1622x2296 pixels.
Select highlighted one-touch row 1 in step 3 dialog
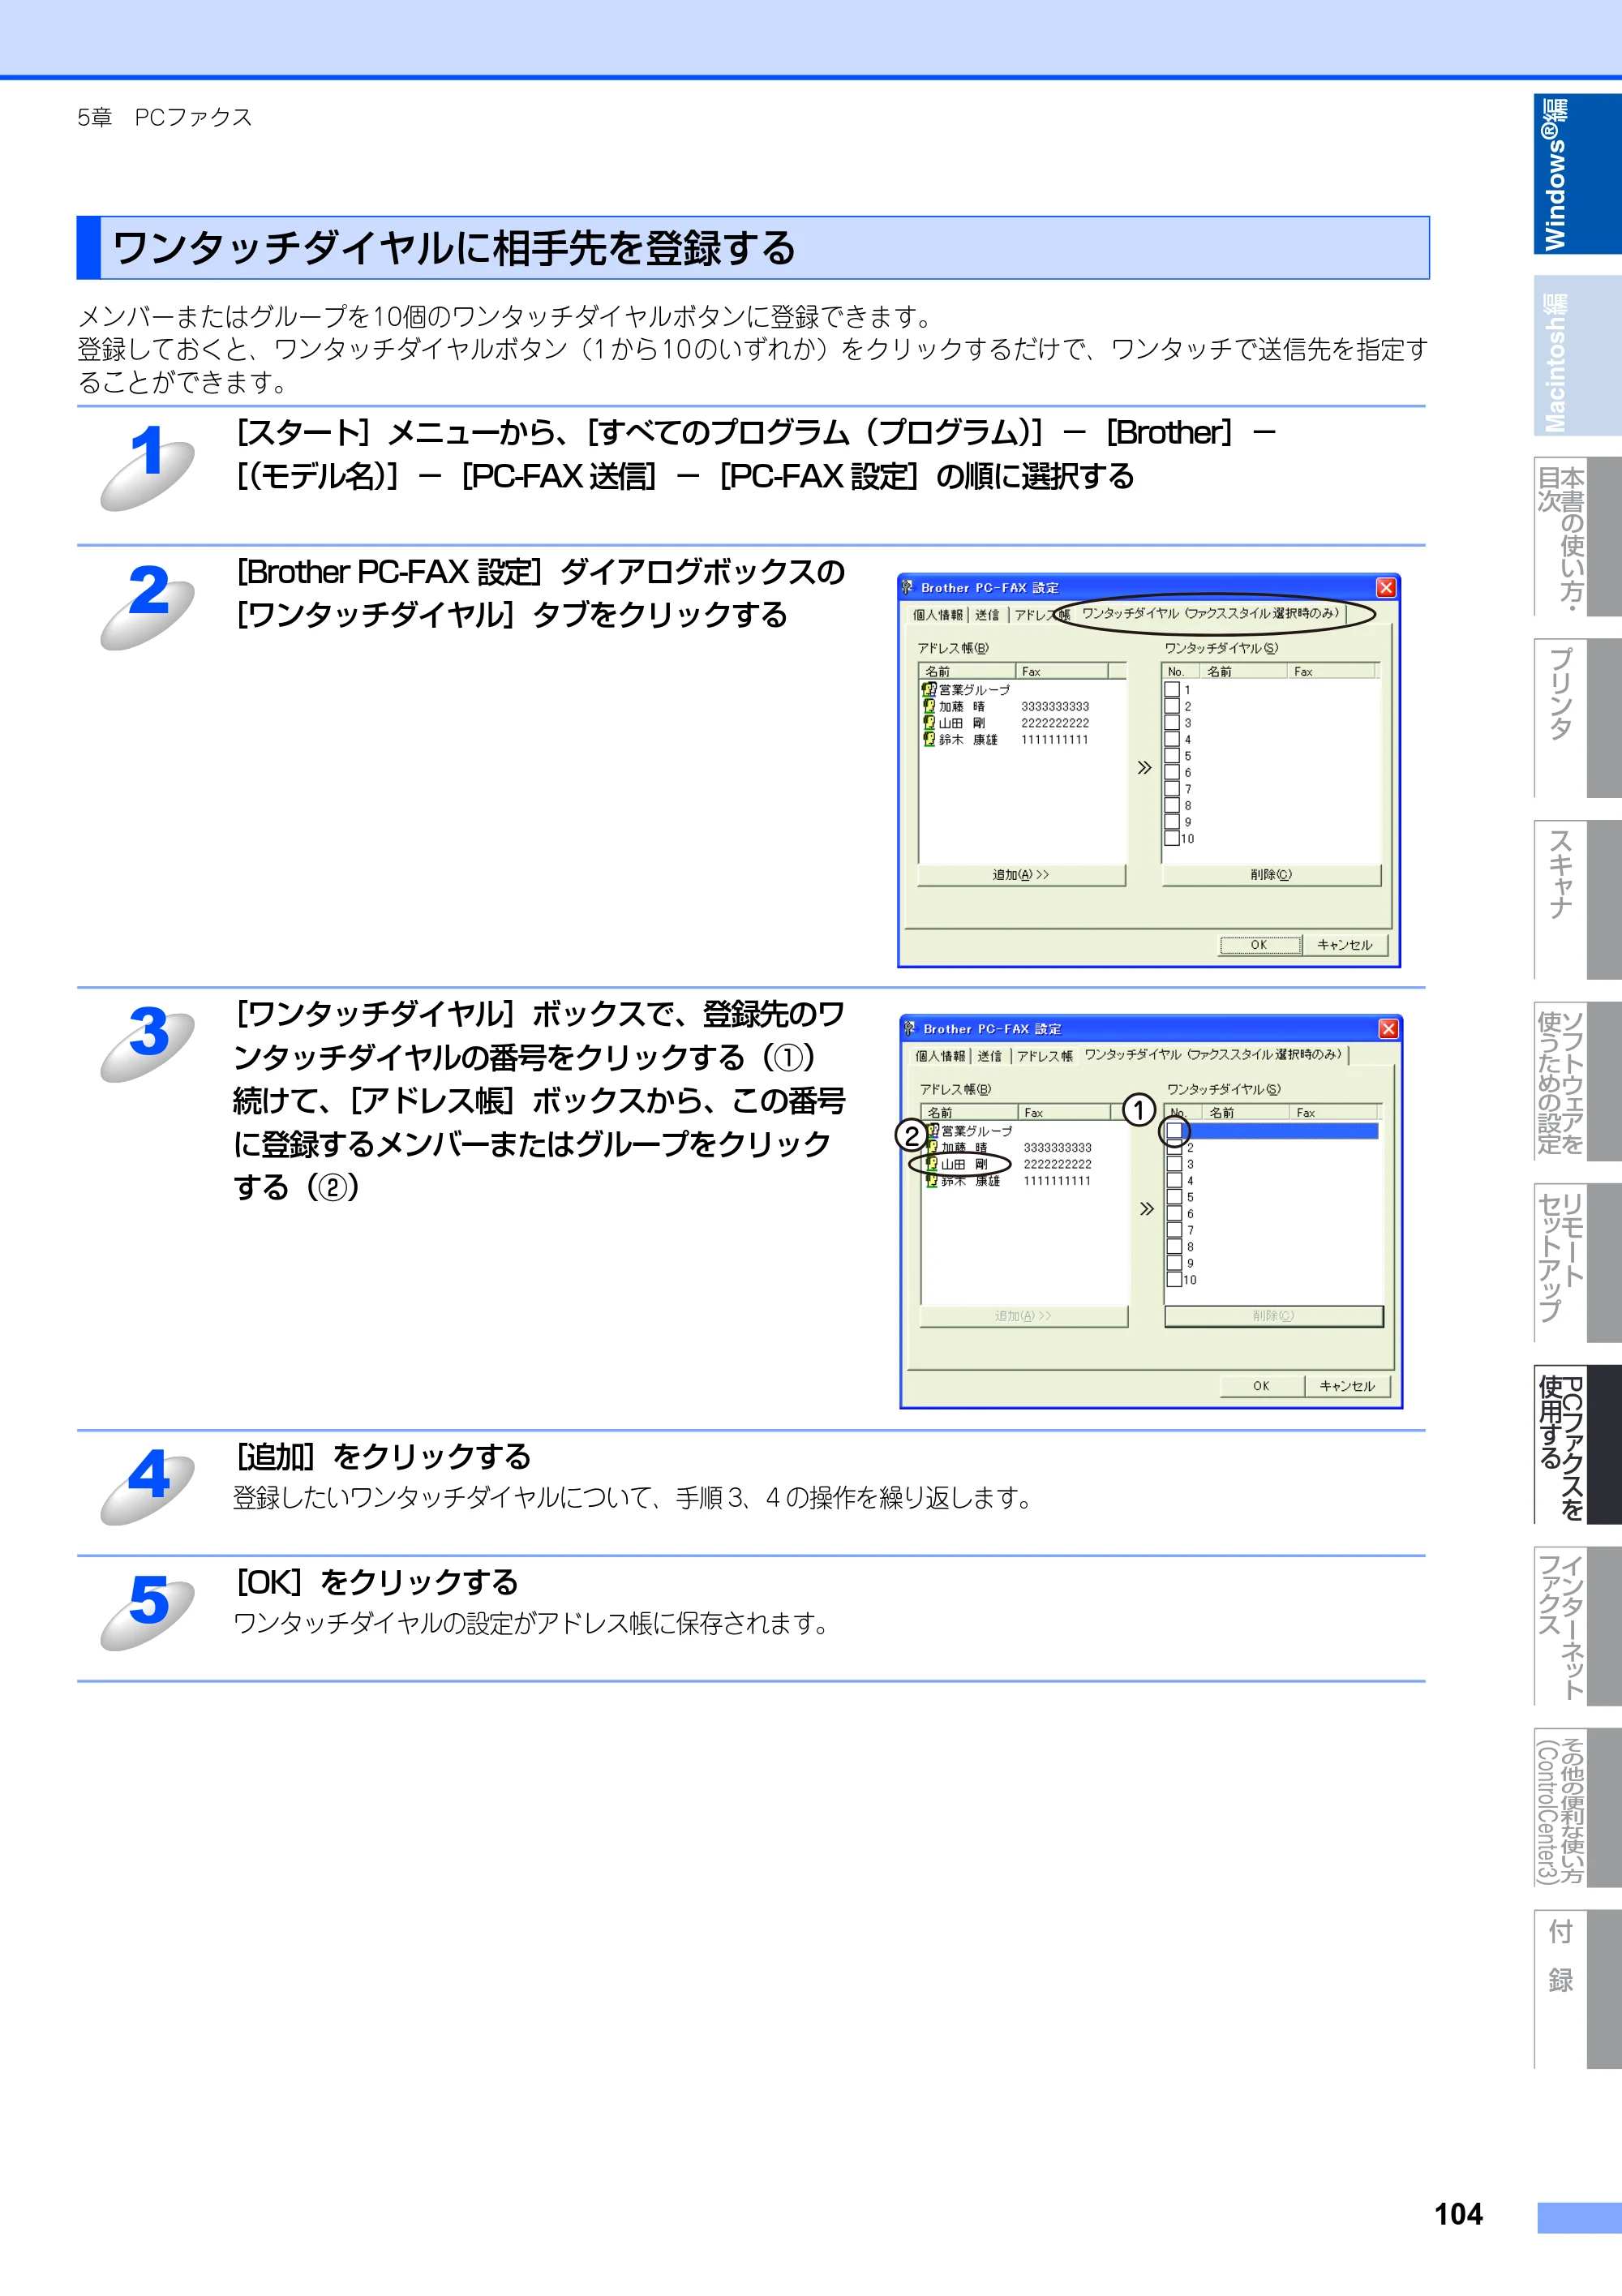point(1273,1131)
